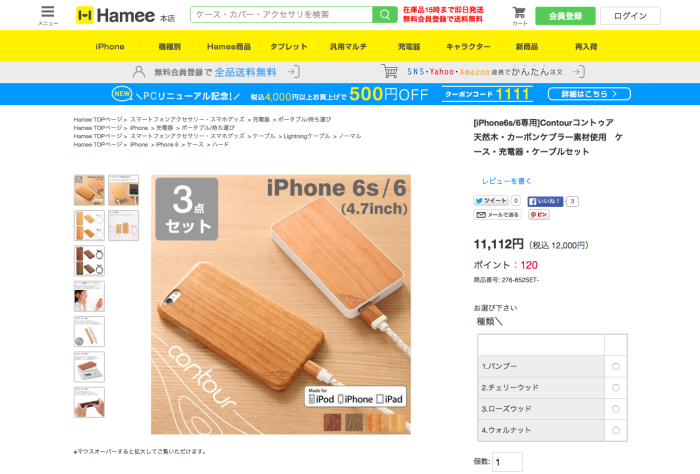This screenshot has width=700, height=474.
Task: Click the quantity input field
Action: click(x=507, y=462)
